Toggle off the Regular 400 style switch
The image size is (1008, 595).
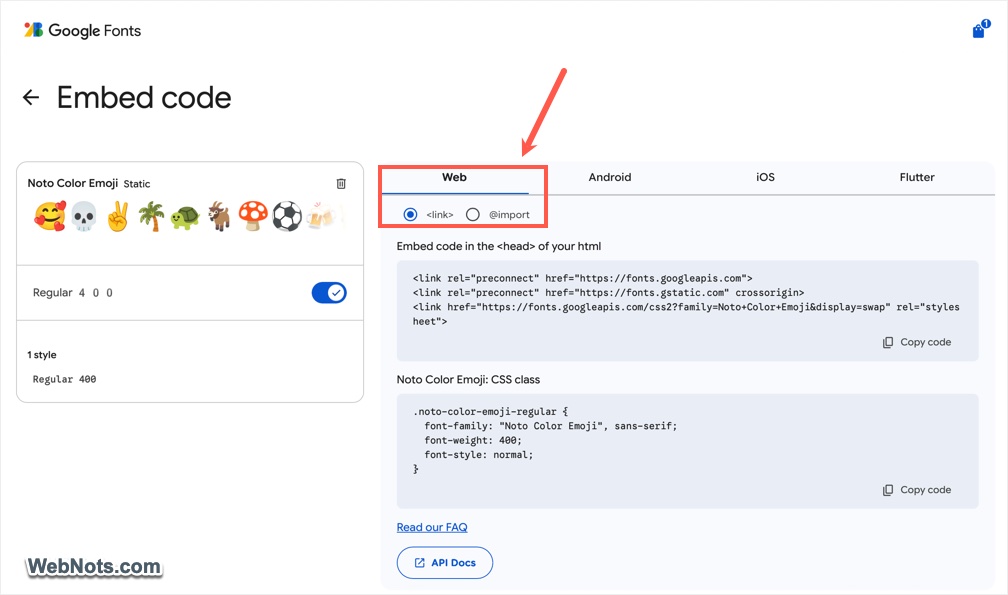(329, 293)
